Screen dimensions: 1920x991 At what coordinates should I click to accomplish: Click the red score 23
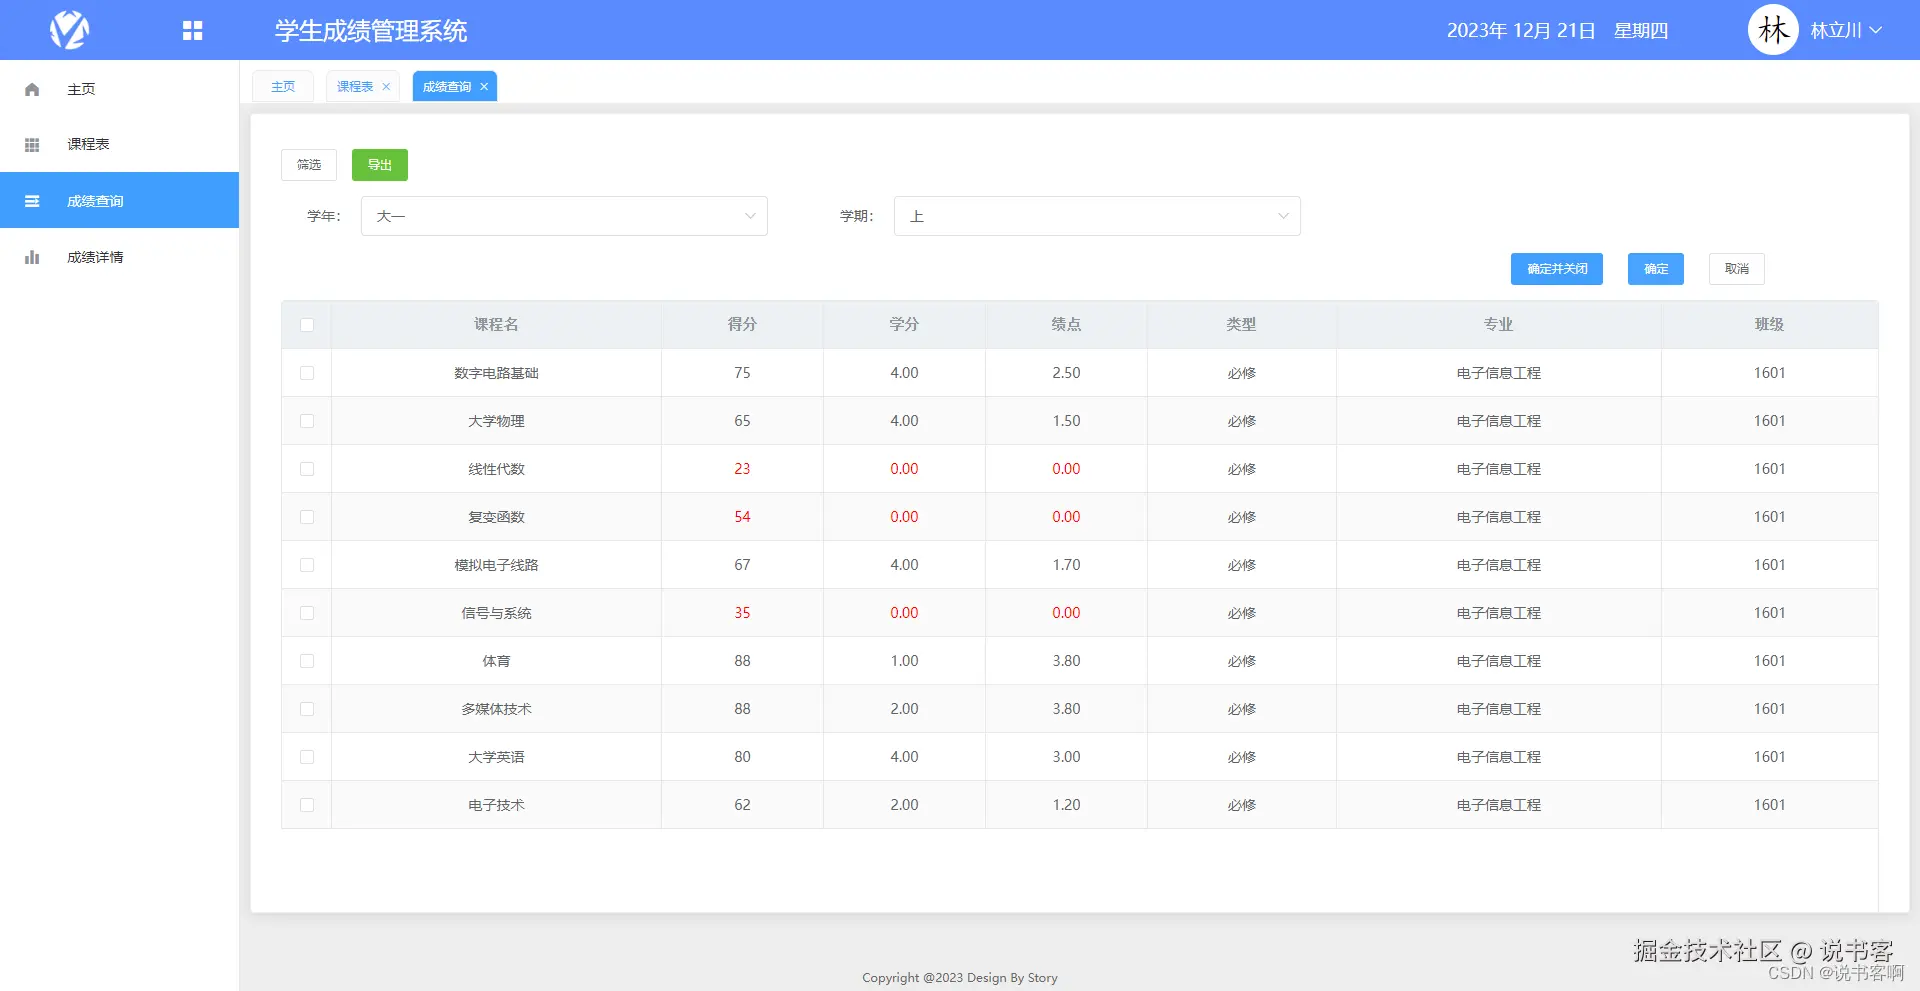pos(742,469)
